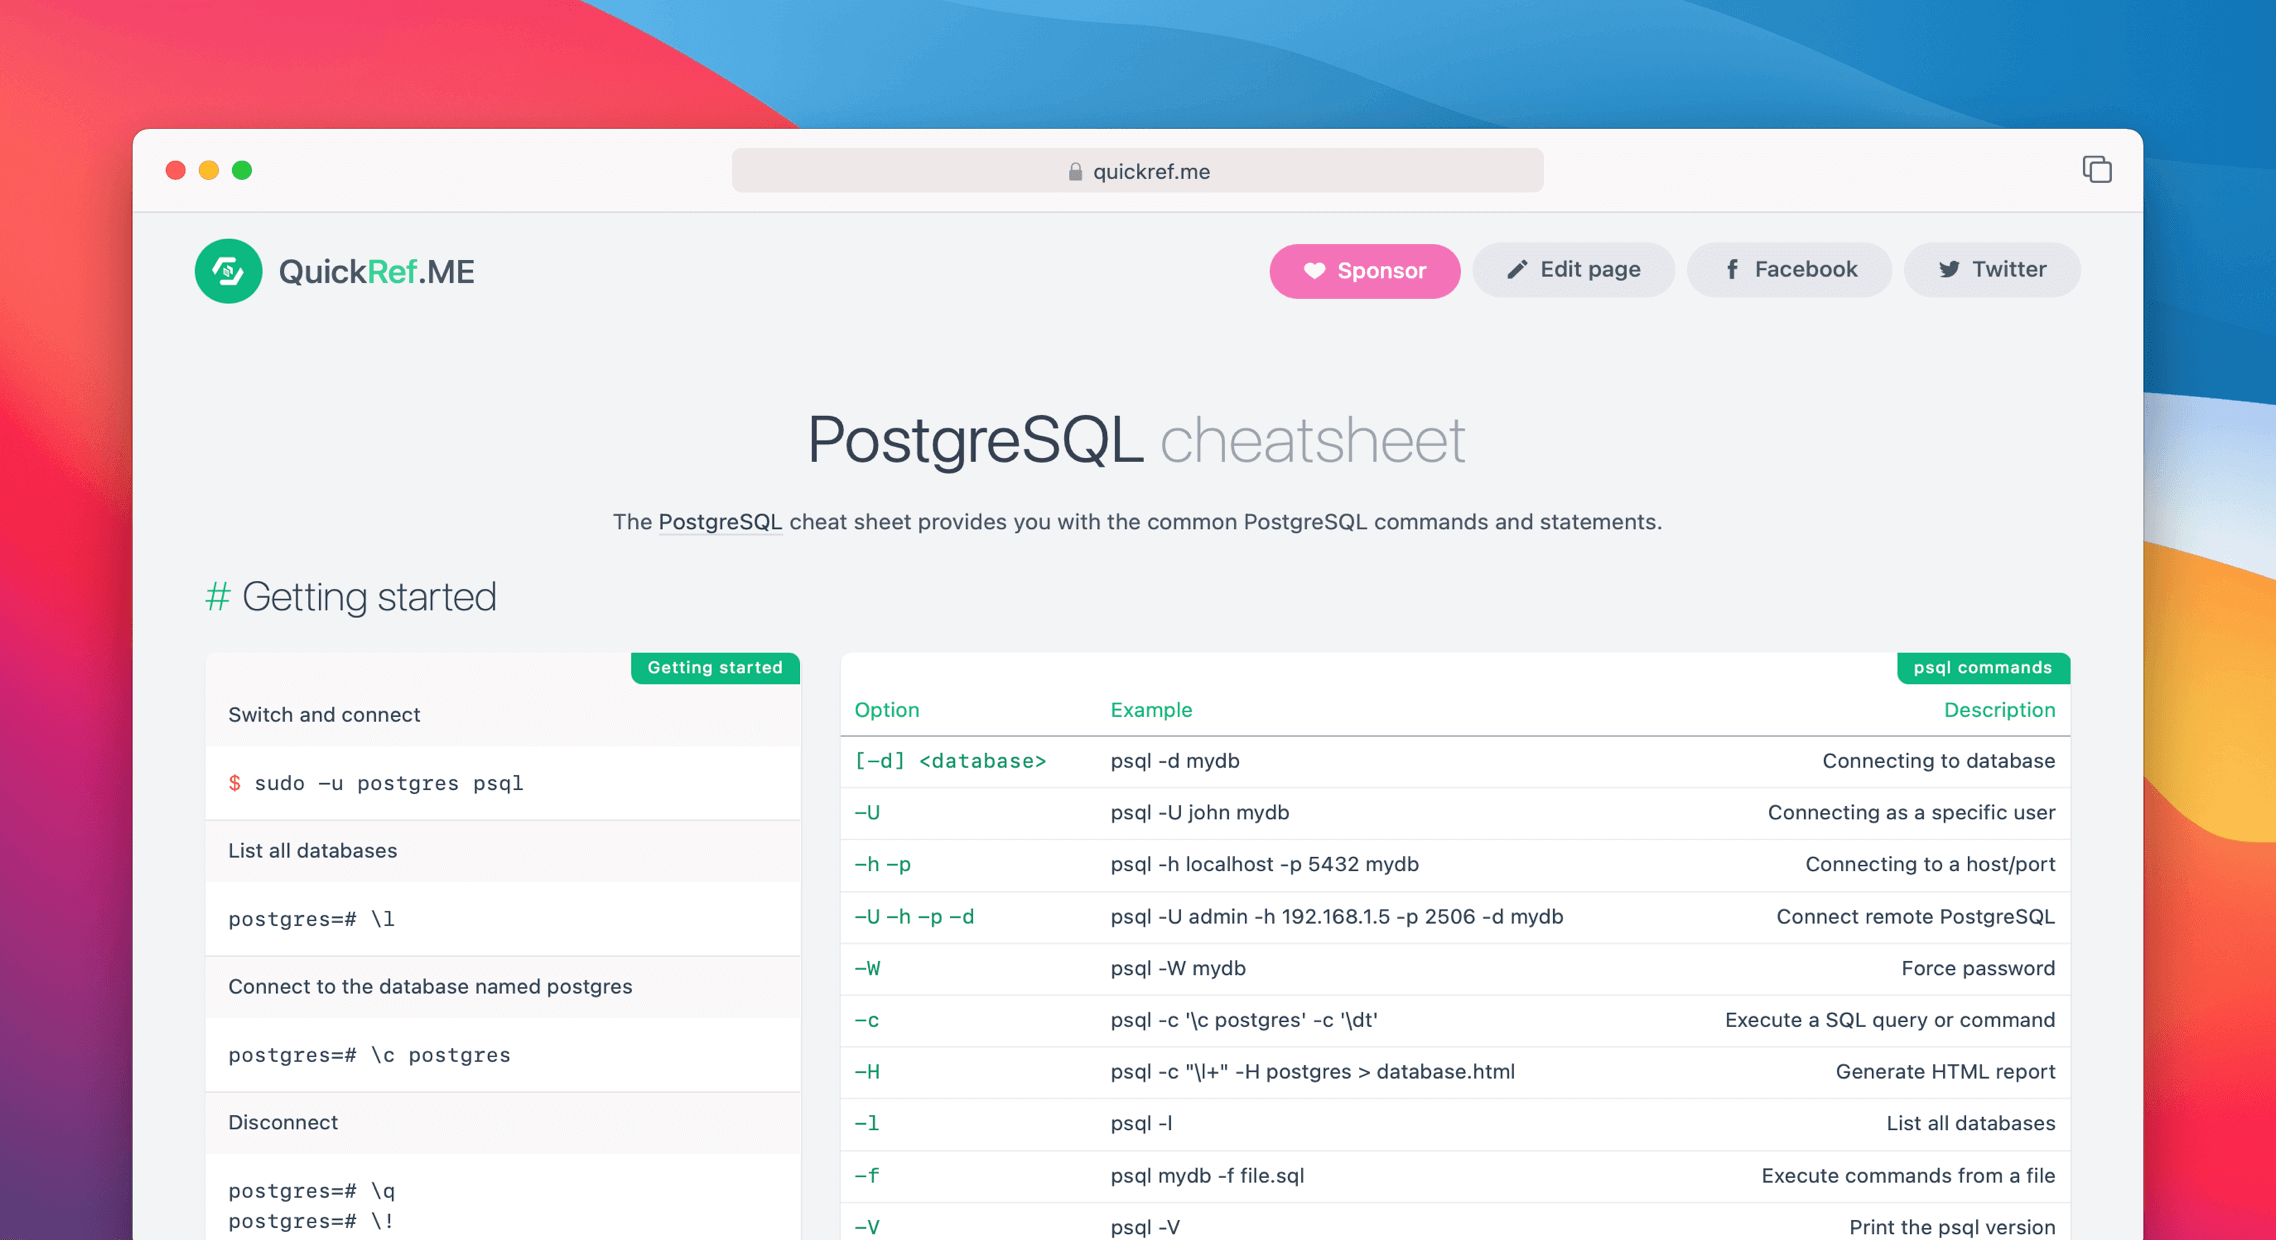
Task: Click the Twitter button label
Action: click(2009, 269)
